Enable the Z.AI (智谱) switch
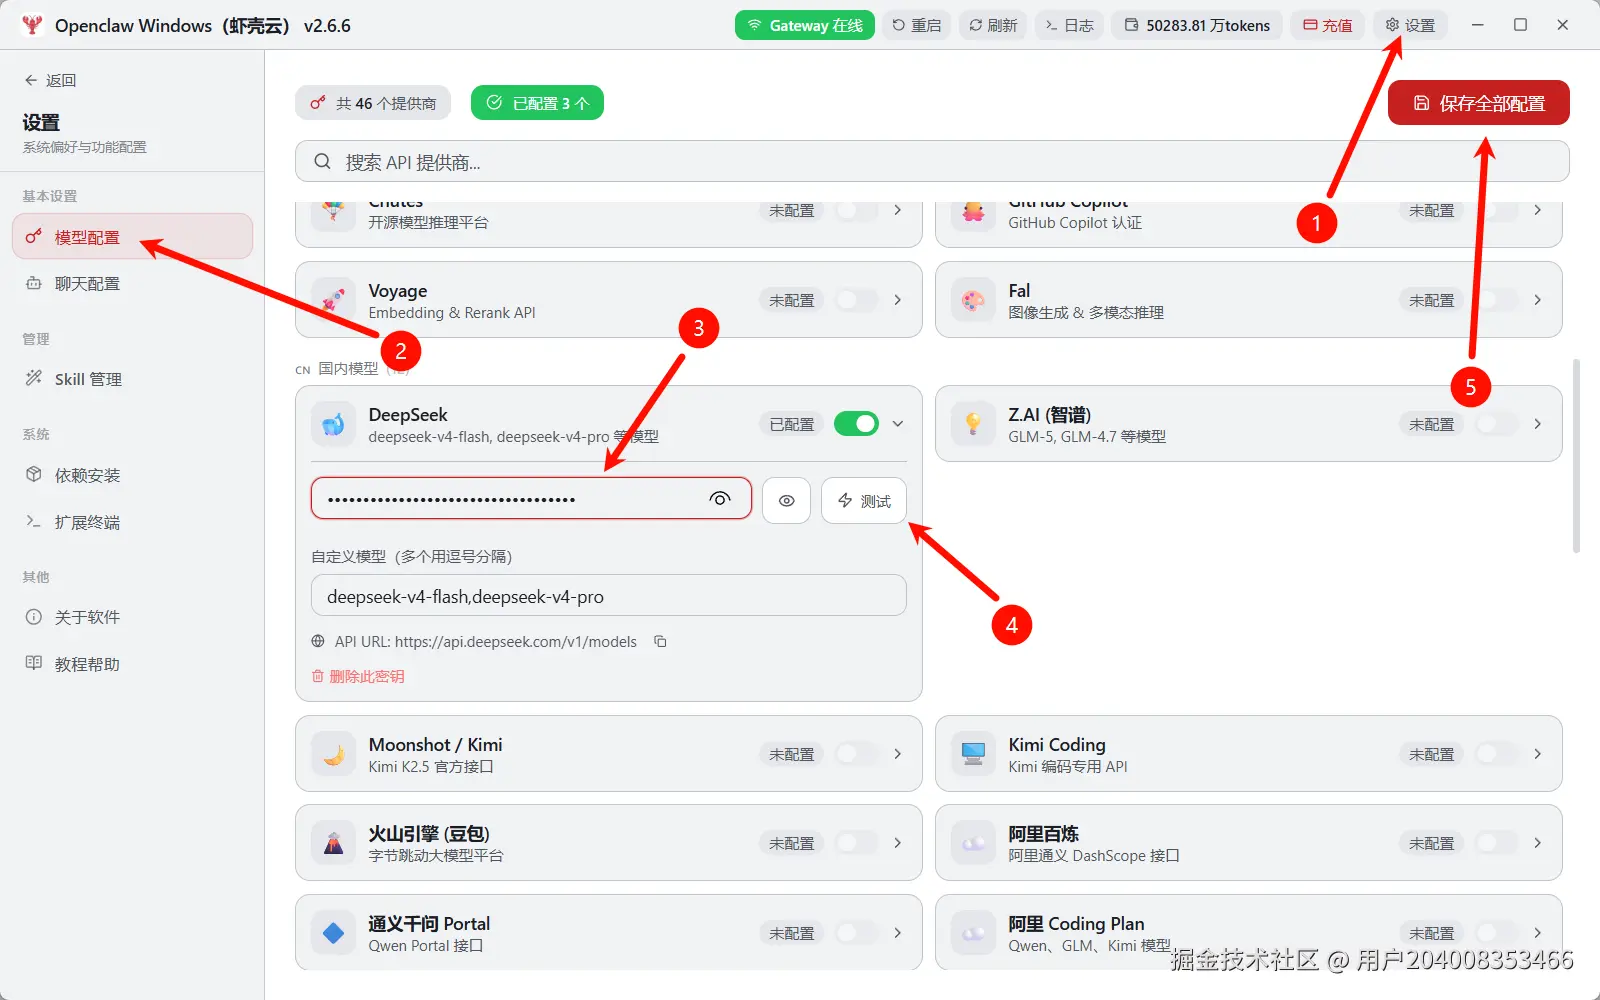Viewport: 1600px width, 1000px height. [x=1497, y=424]
